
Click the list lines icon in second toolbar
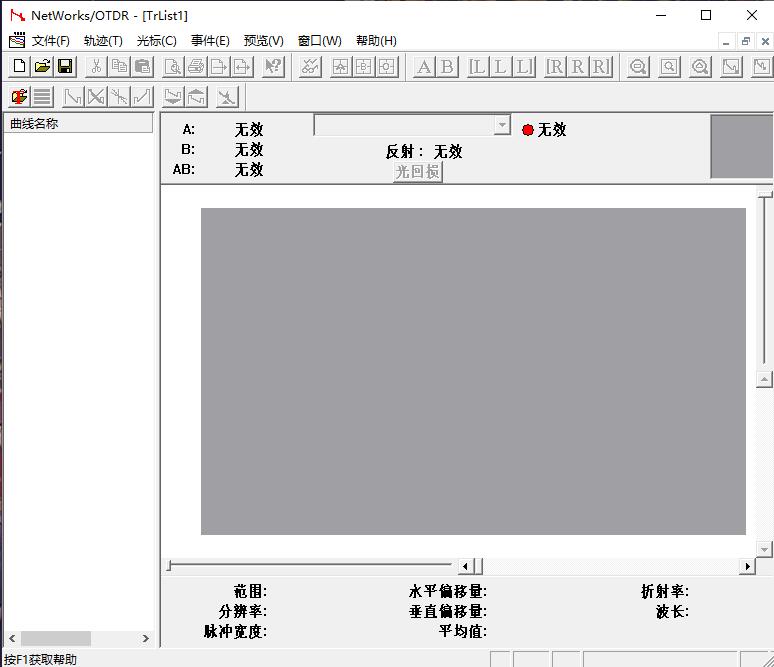(42, 97)
